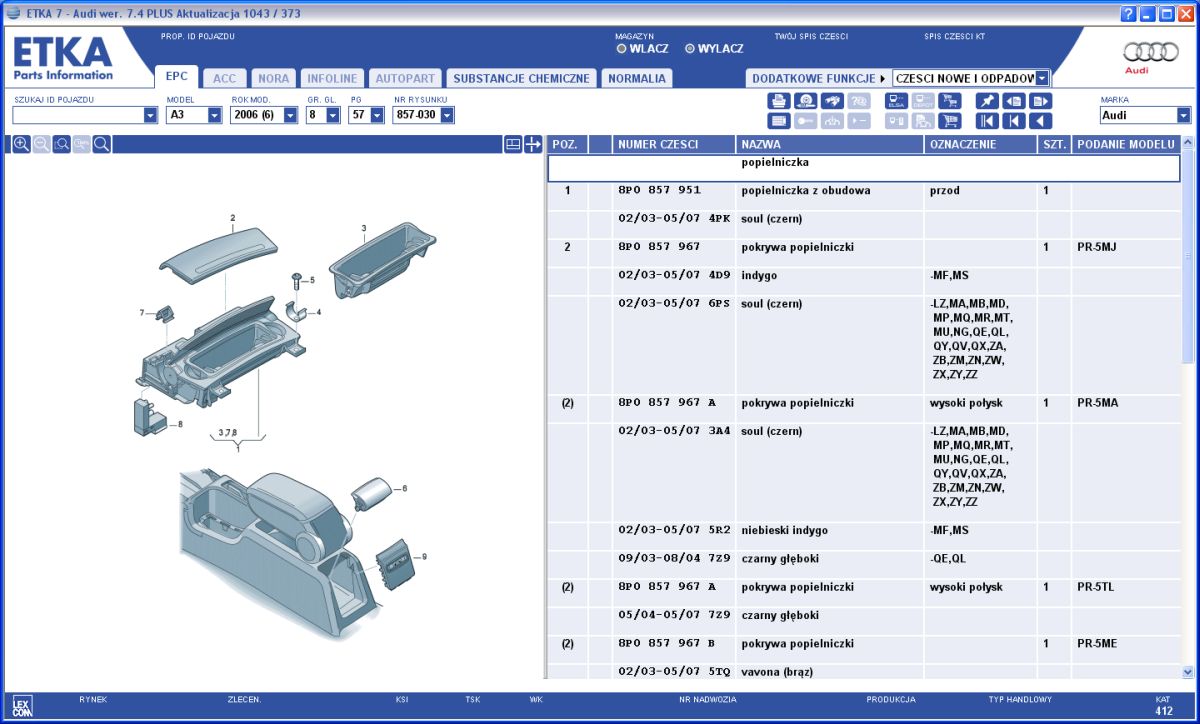The width and height of the screenshot is (1200, 724).
Task: Open the Model A3 dropdown
Action: point(215,115)
